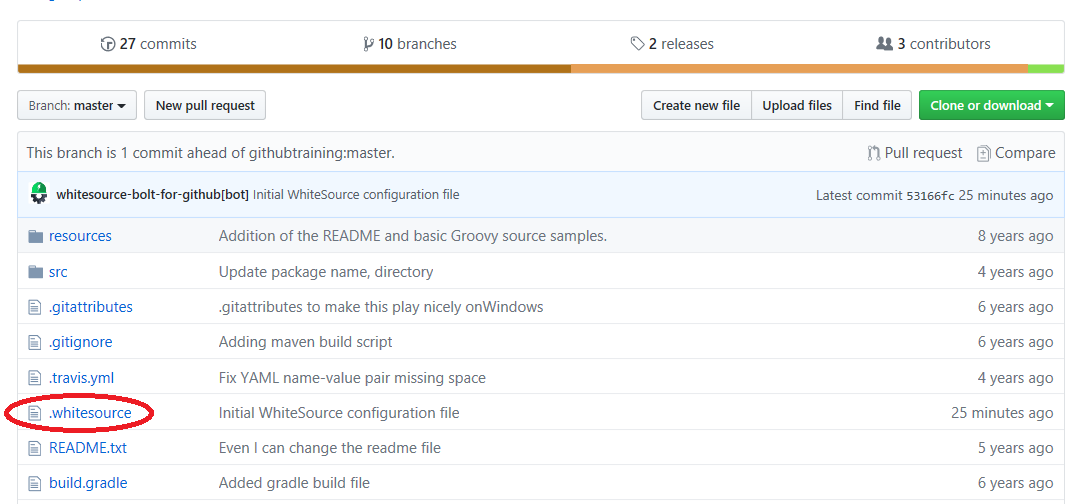Screen dimensions: 1073x504
Task: Open the resources folder
Action: coord(80,236)
